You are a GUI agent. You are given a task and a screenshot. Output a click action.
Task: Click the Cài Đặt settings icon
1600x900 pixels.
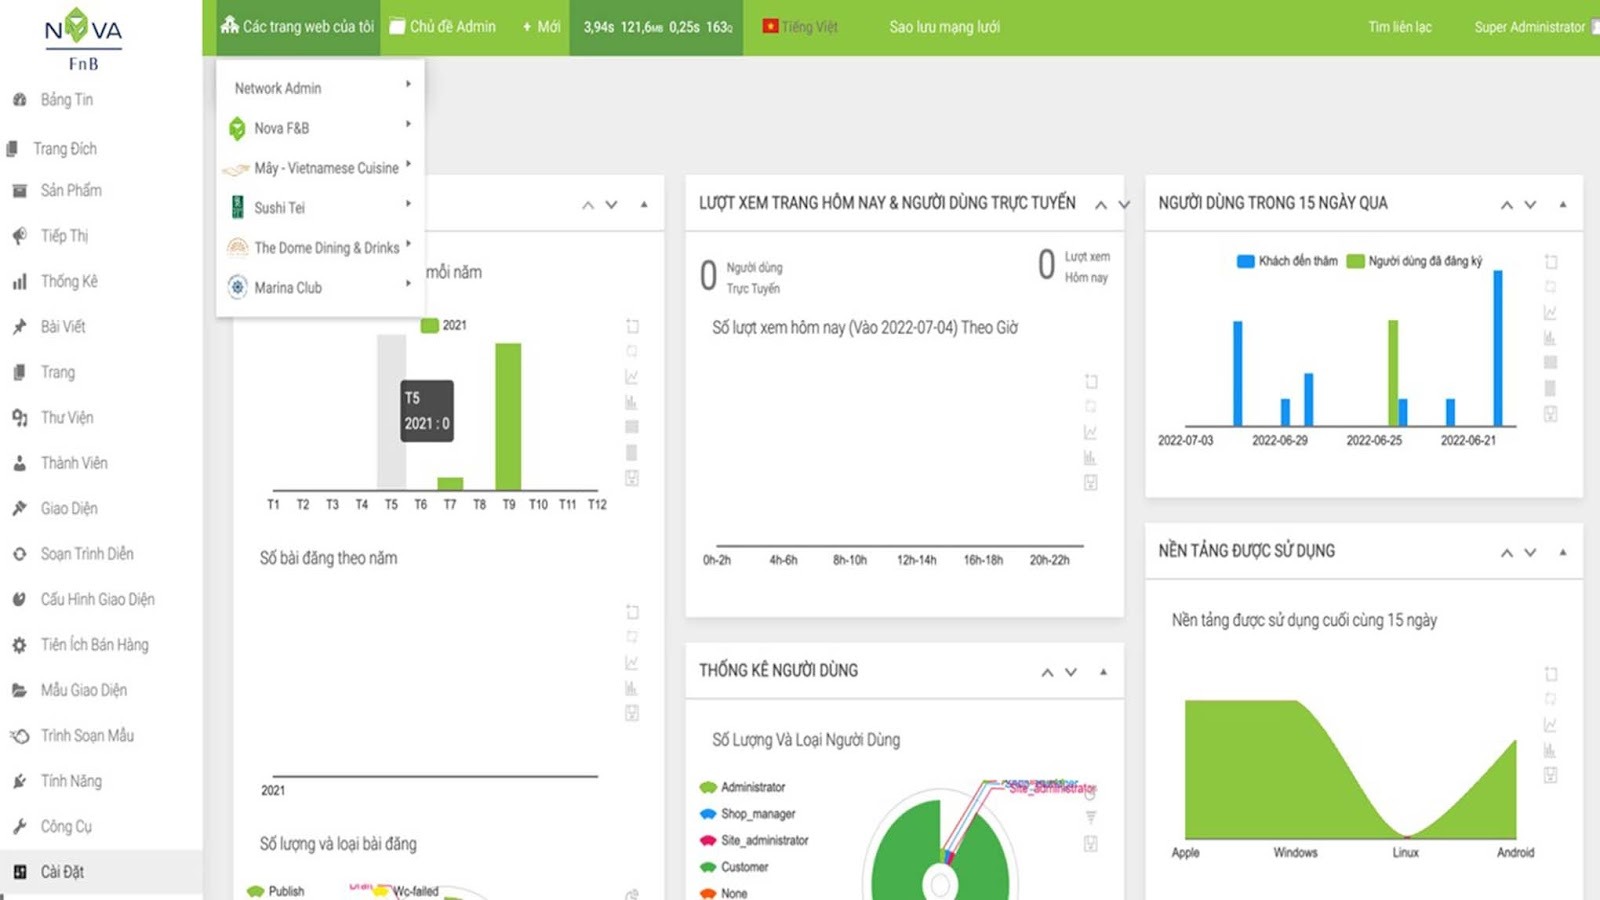tap(19, 872)
